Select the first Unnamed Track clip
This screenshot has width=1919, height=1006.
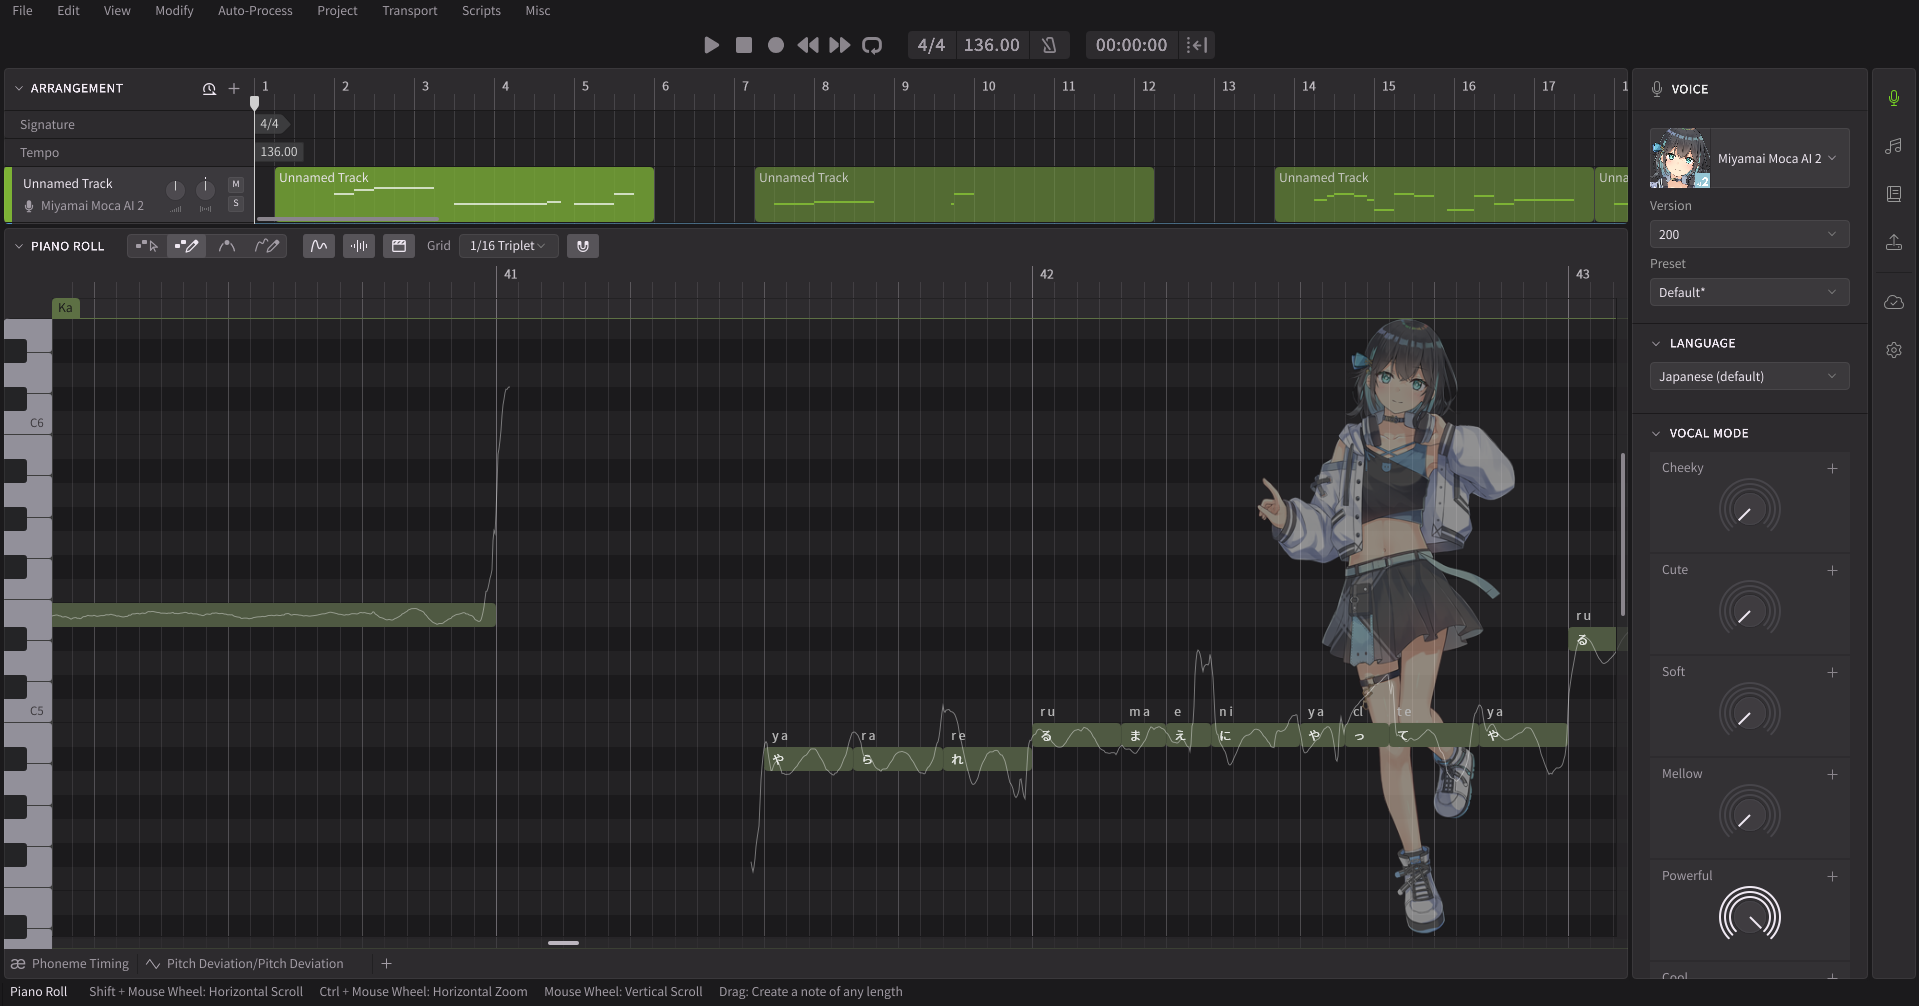coord(464,194)
